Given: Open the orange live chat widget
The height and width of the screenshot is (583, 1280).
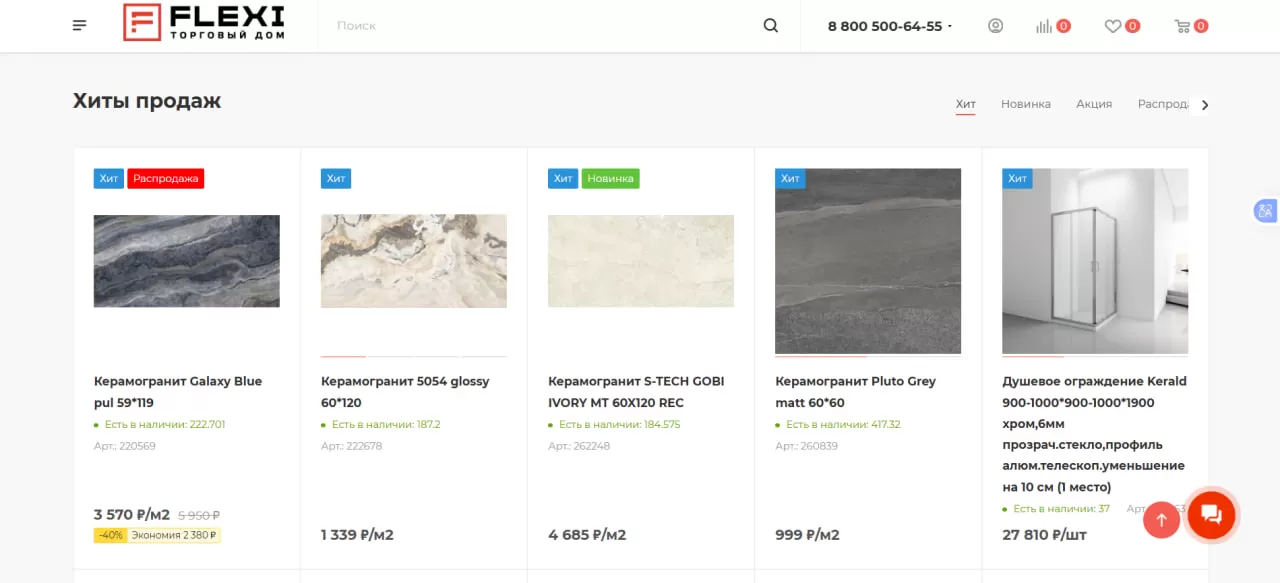Looking at the screenshot, I should [x=1211, y=515].
